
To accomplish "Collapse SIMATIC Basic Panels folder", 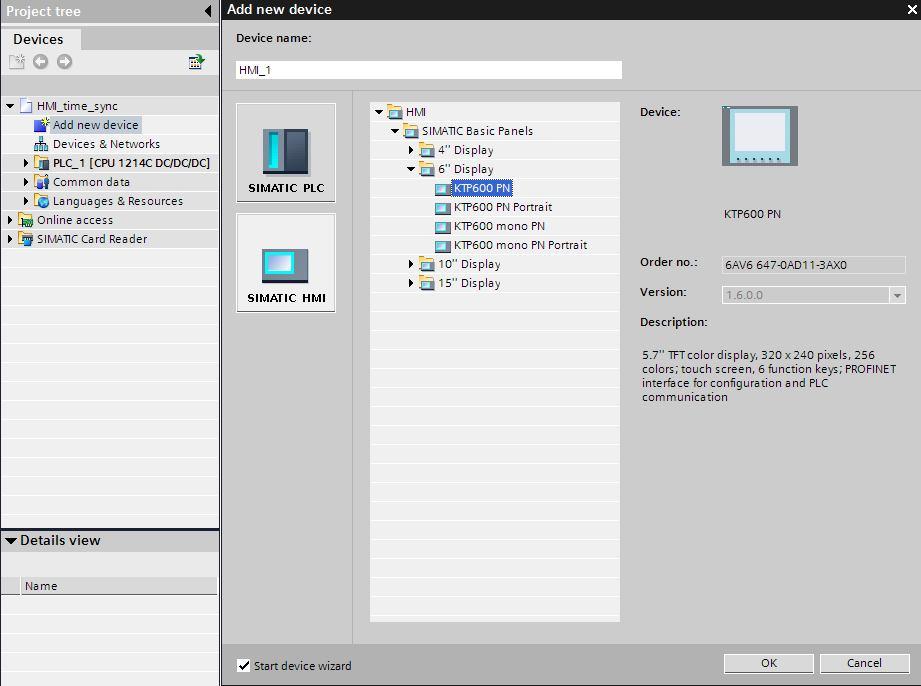I will coord(395,131).
